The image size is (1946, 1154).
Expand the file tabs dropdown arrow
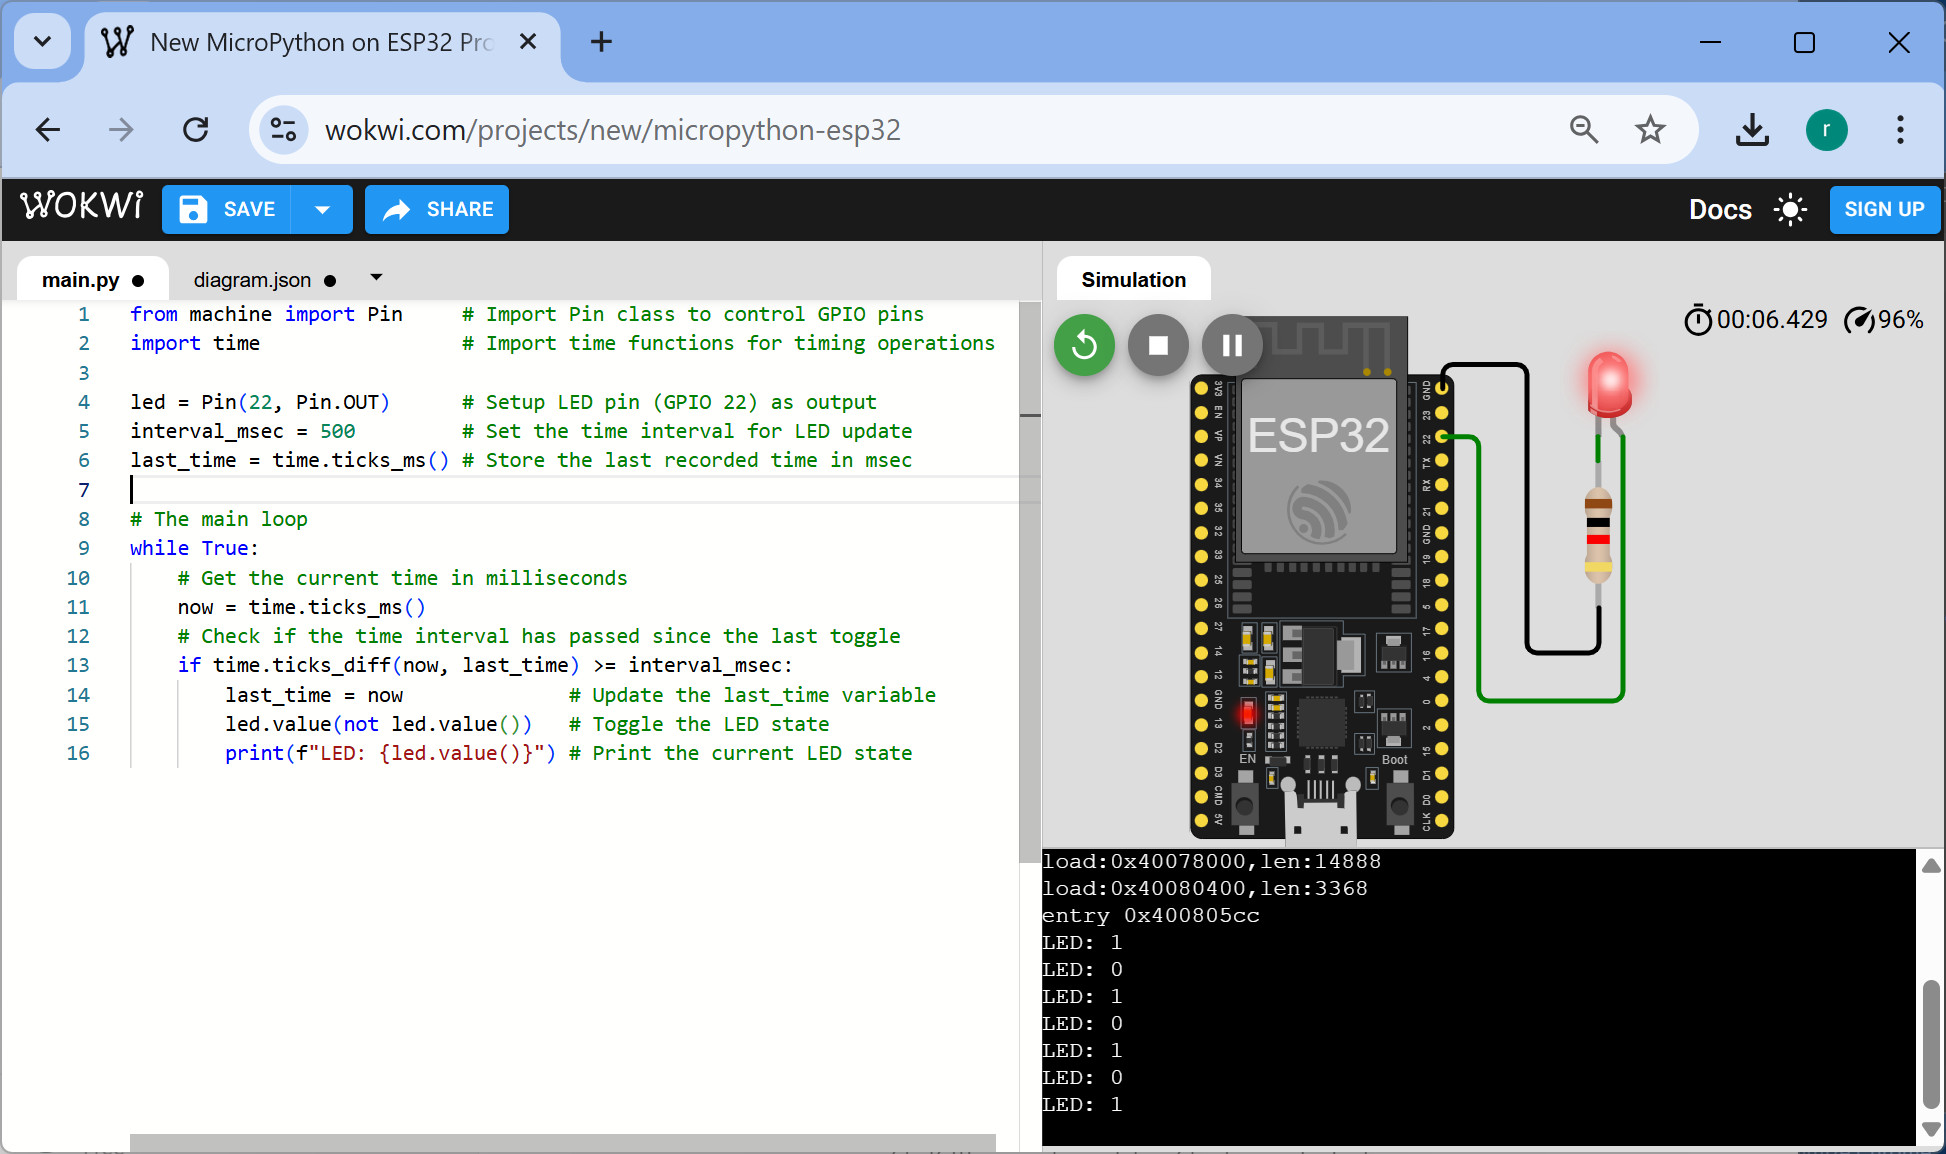376,277
